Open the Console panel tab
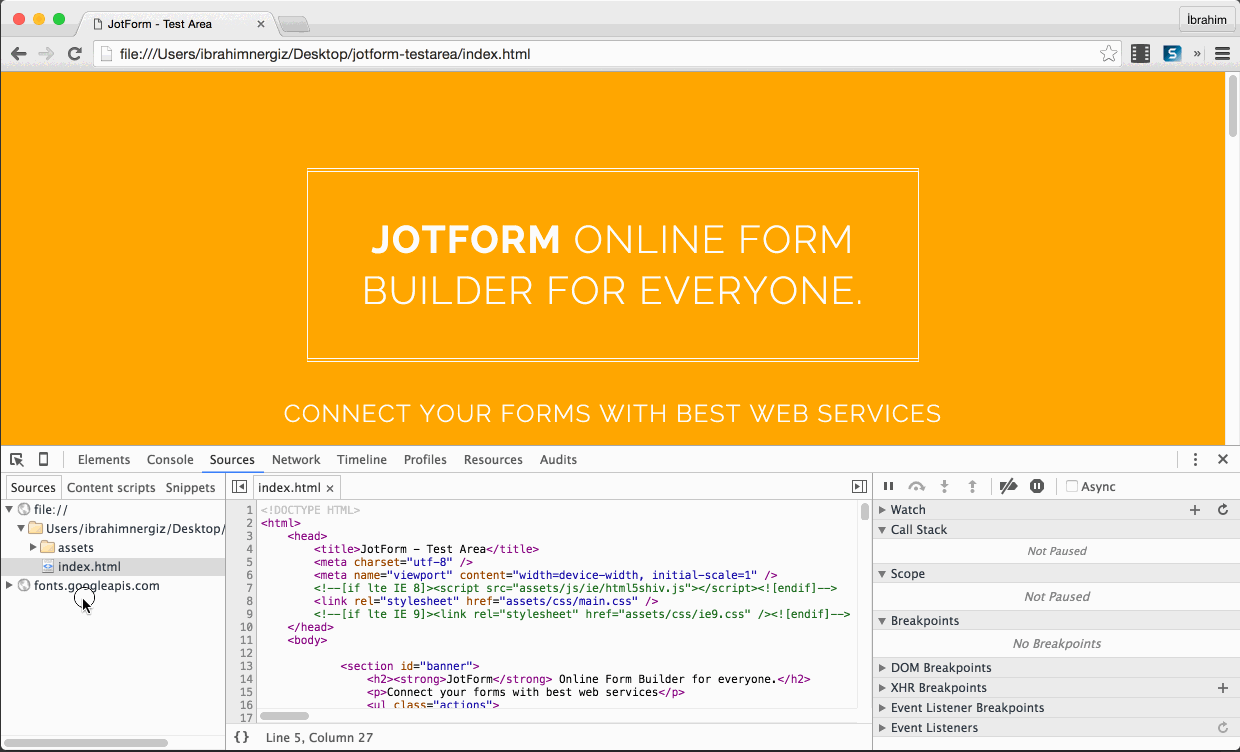This screenshot has width=1240, height=752. click(x=170, y=460)
